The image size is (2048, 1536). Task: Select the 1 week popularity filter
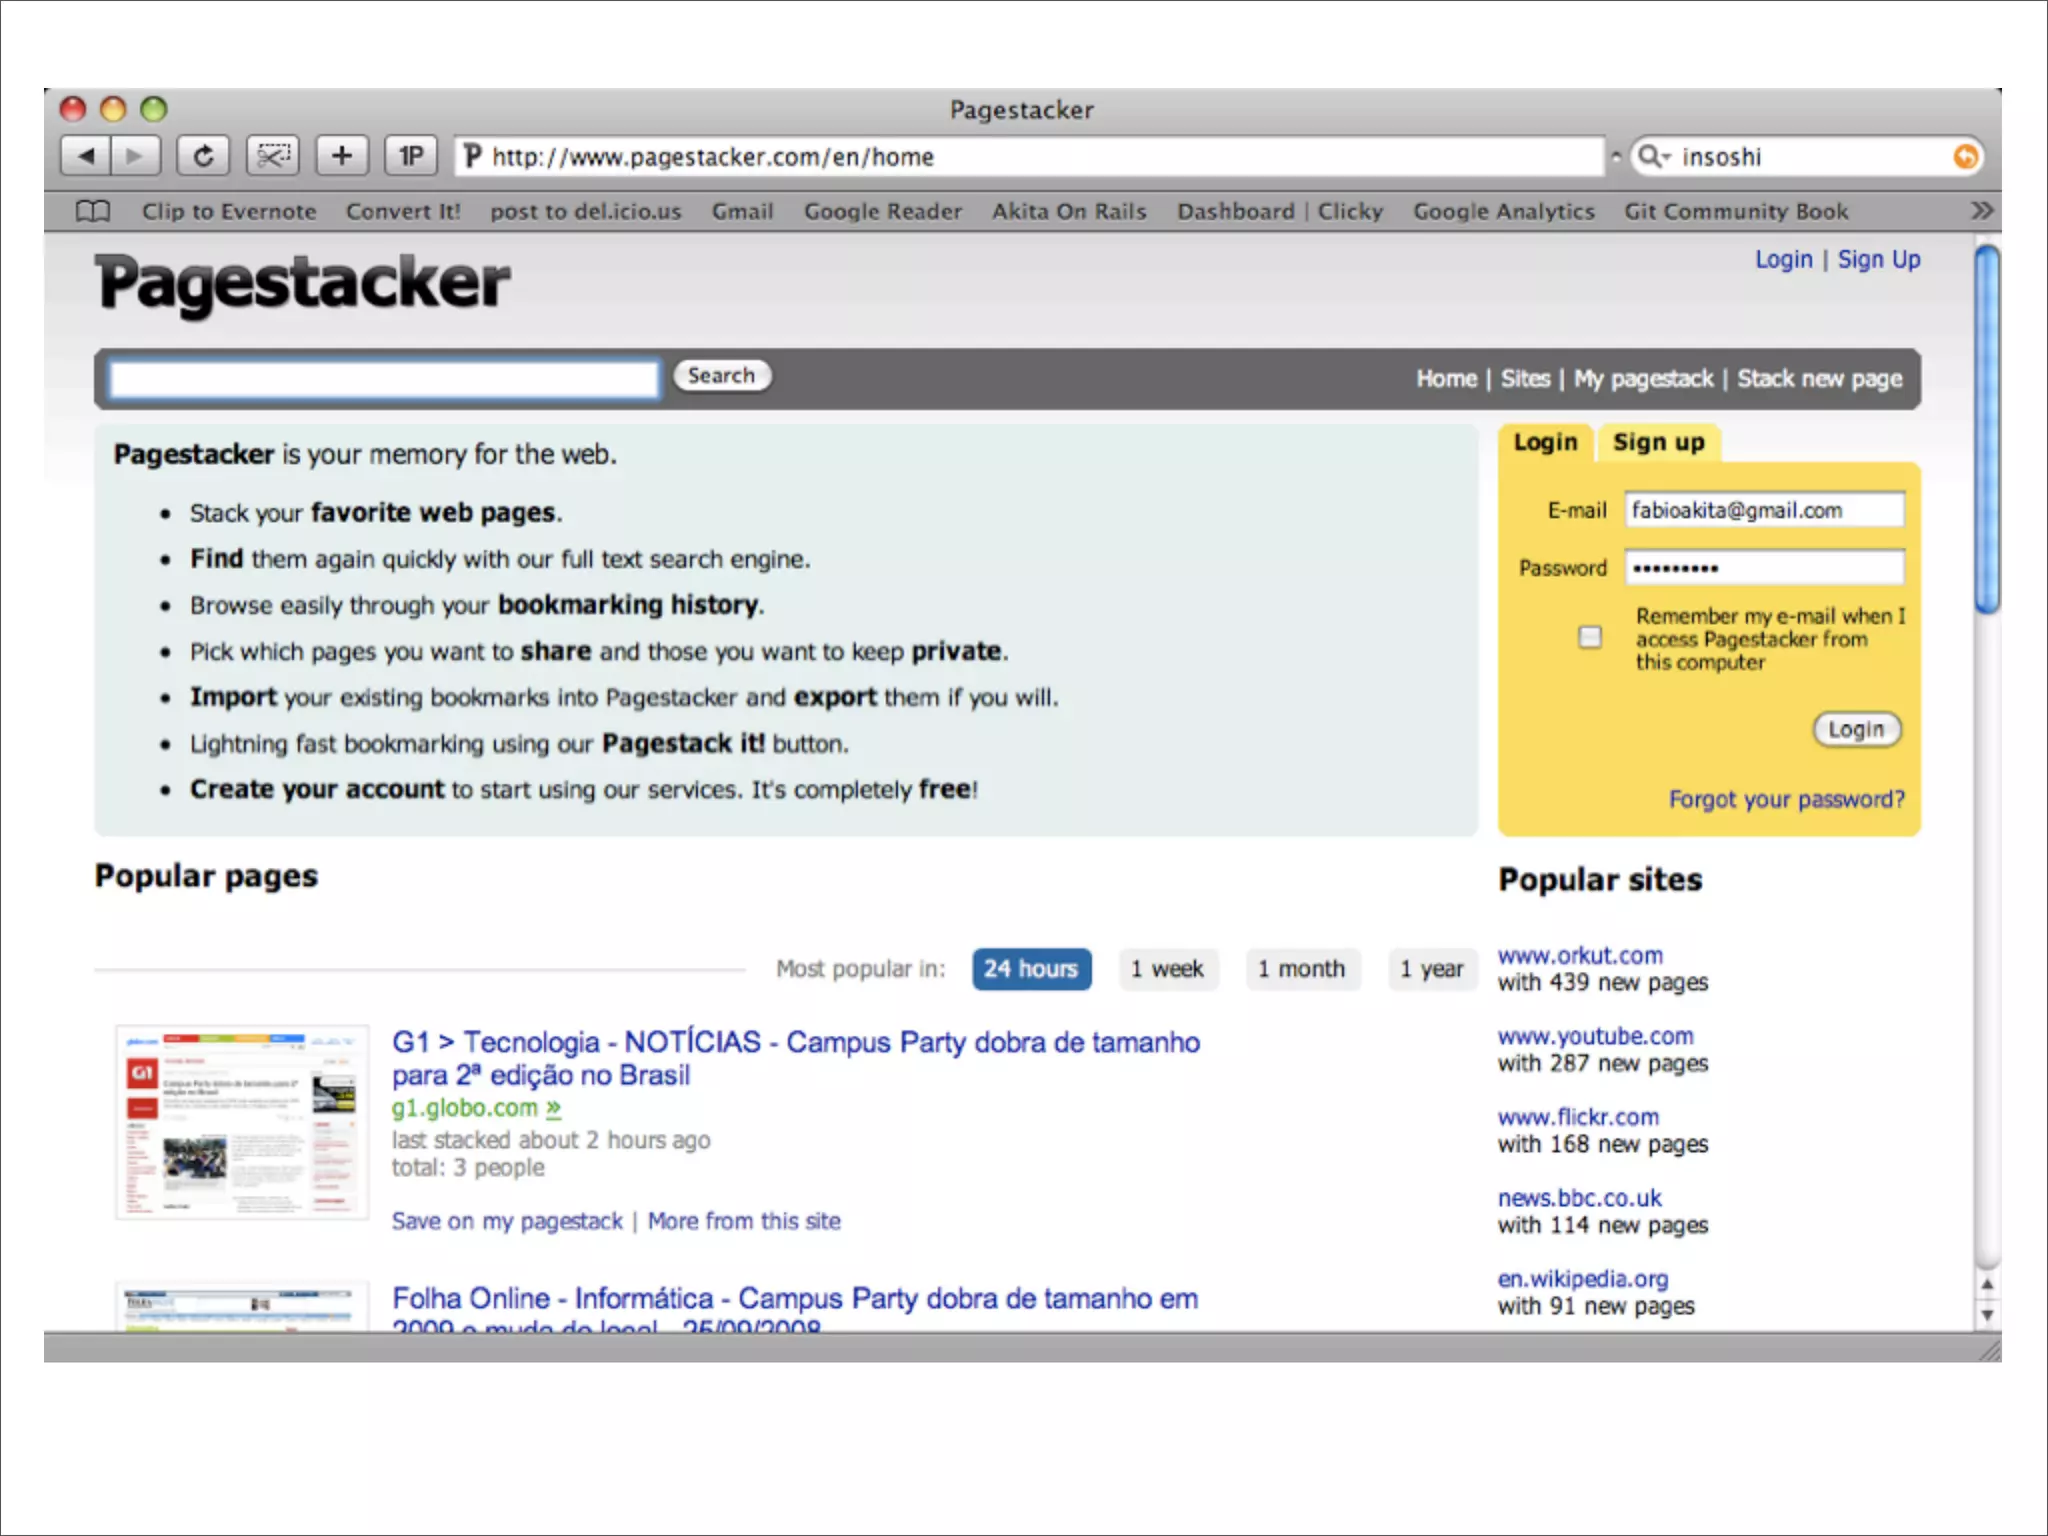pos(1167,969)
